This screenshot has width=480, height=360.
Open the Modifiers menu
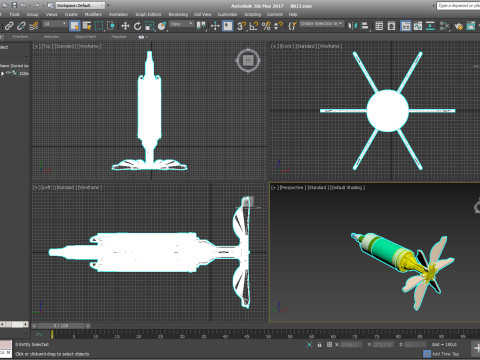pyautogui.click(x=93, y=14)
